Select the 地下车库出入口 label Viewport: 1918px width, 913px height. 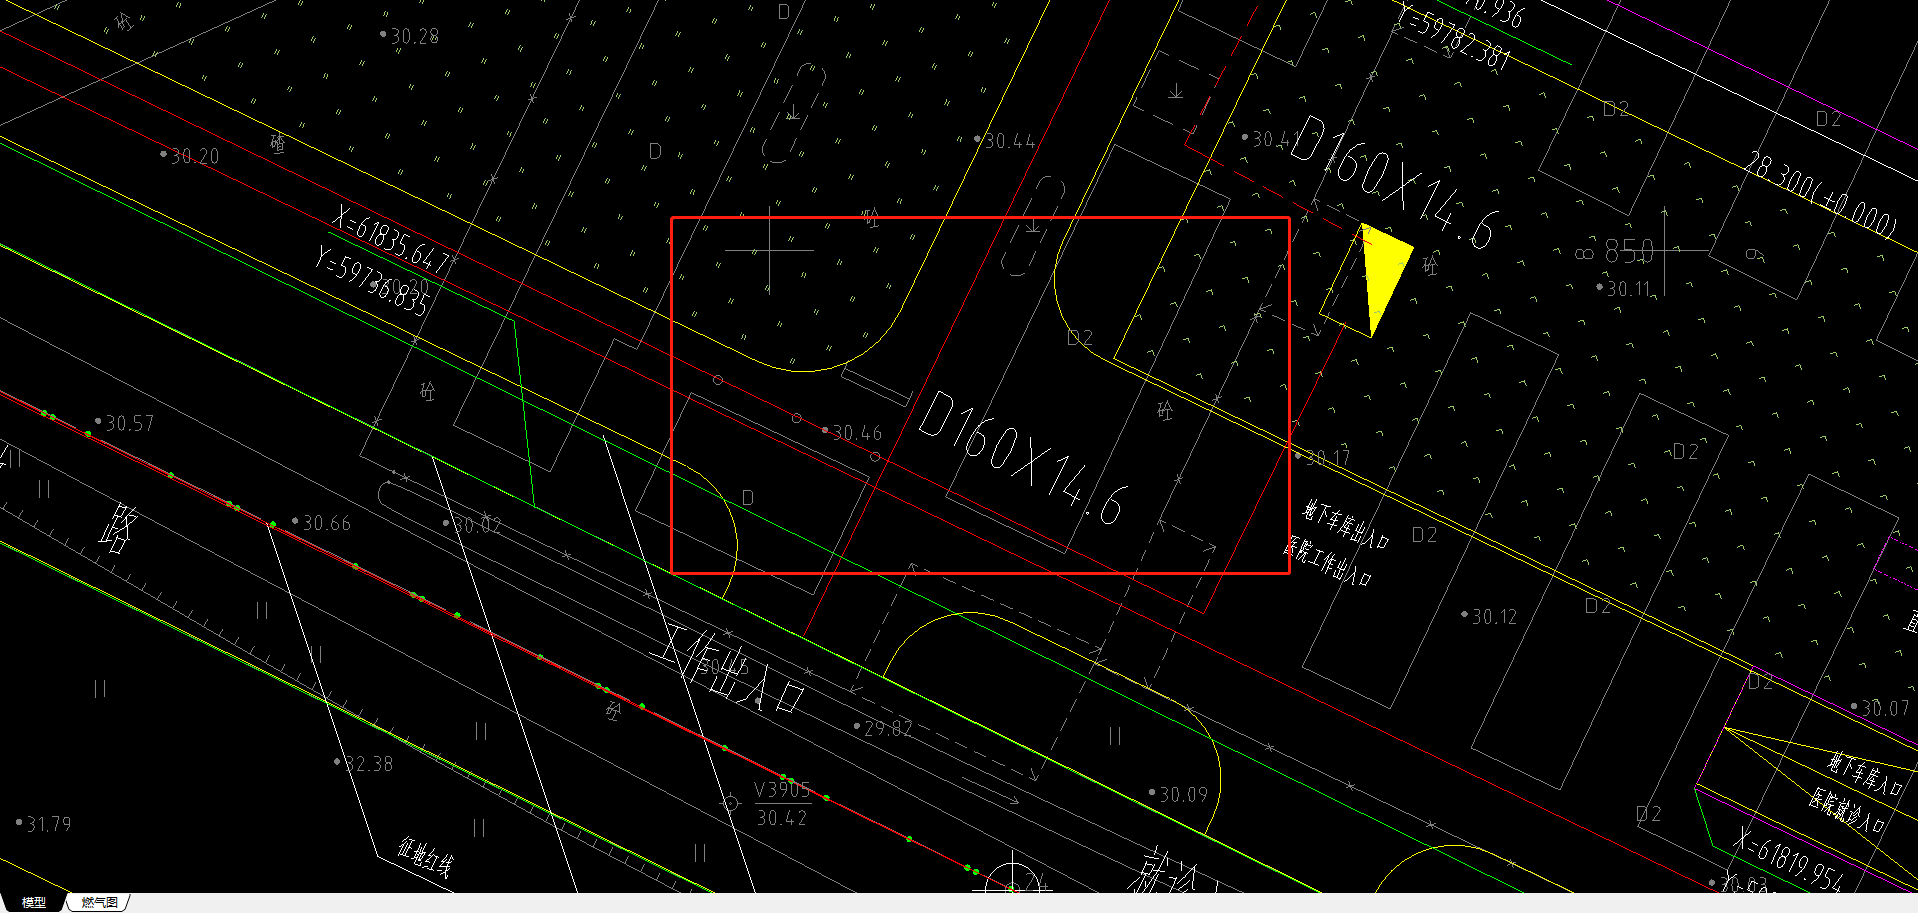[1346, 525]
